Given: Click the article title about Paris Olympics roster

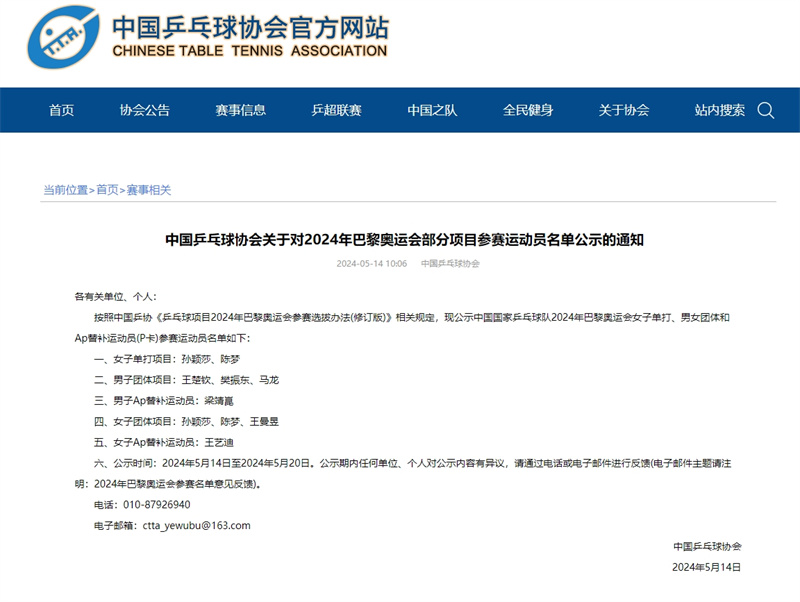Looking at the screenshot, I should coord(400,239).
